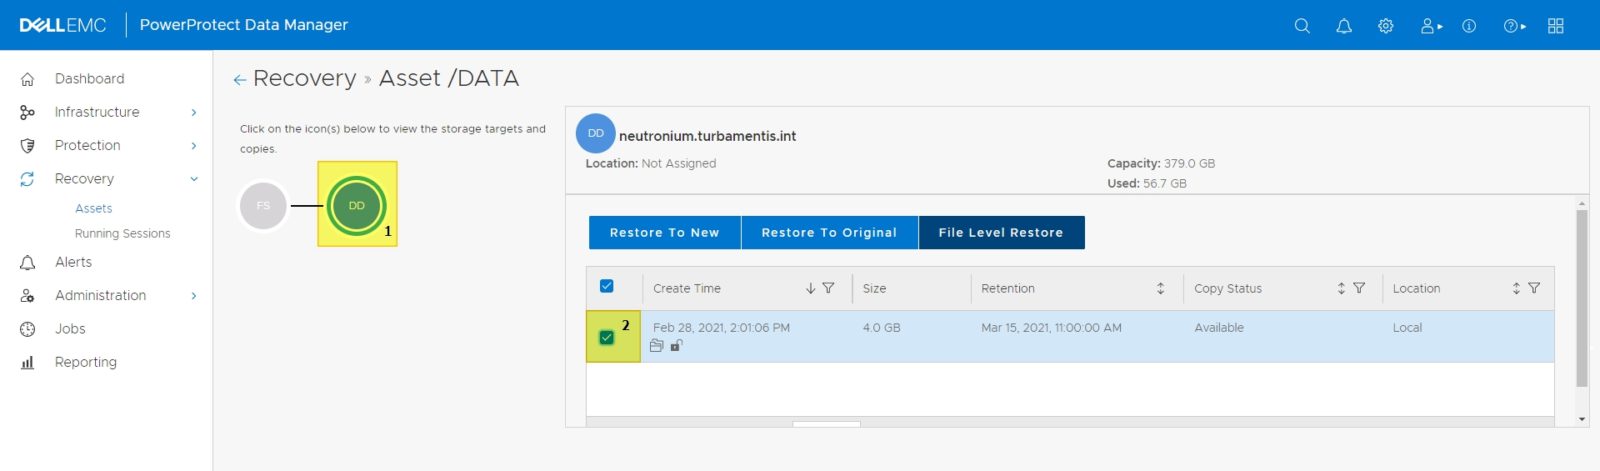
Task: Open the user account menu icon
Action: click(x=1430, y=26)
